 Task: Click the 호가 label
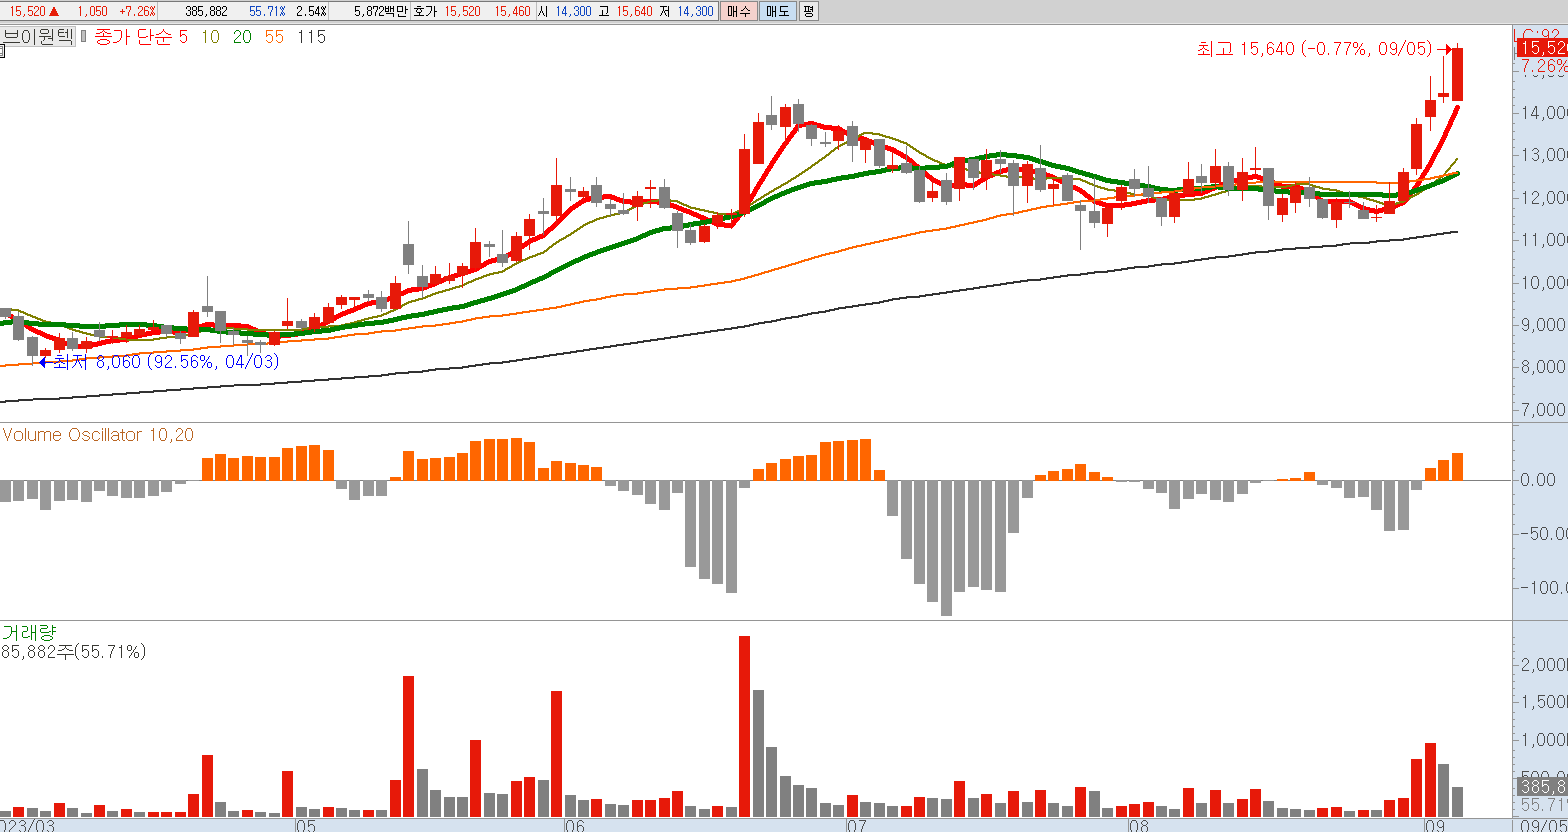coord(424,11)
